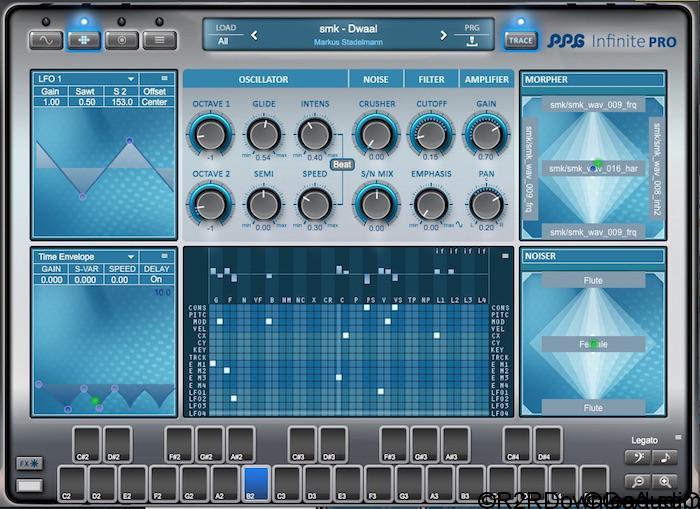Open the circular target page button
The width and height of the screenshot is (700, 509).
click(x=121, y=41)
